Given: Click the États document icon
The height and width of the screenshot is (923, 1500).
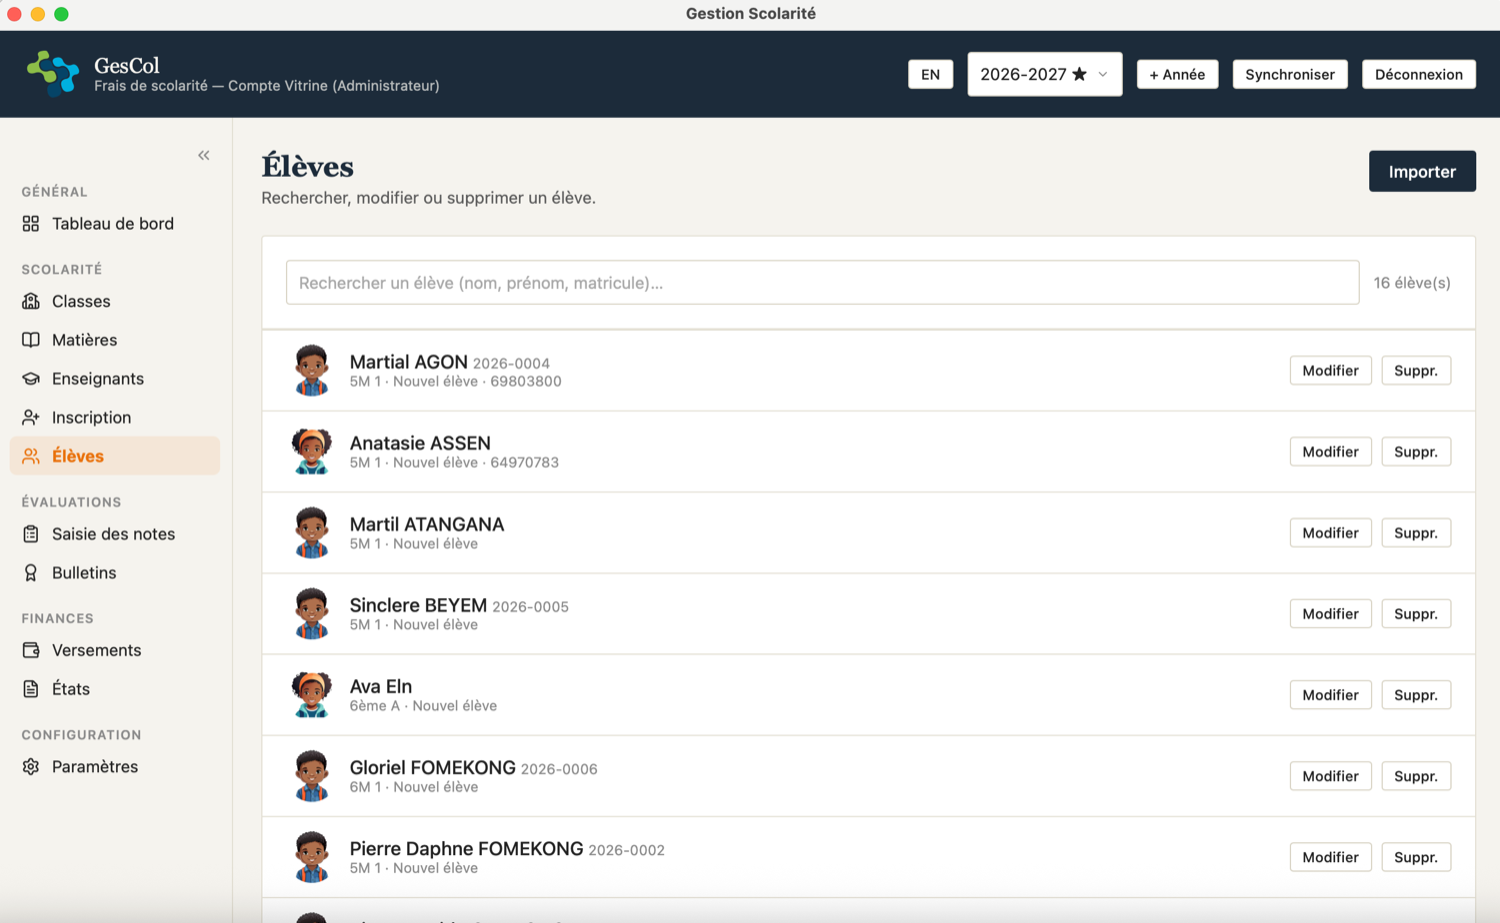Looking at the screenshot, I should 31,689.
